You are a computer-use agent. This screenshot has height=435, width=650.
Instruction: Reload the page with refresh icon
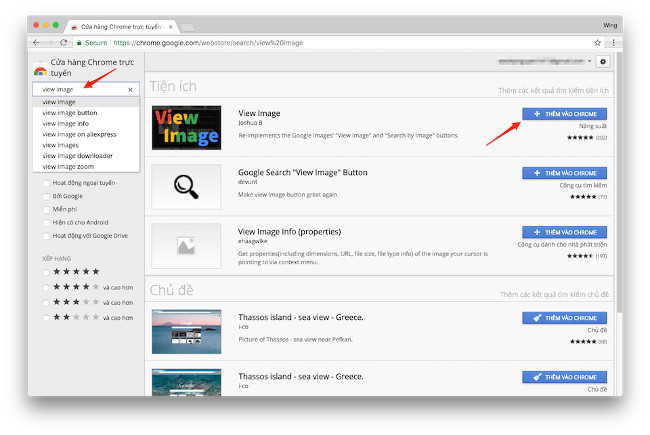pos(63,42)
